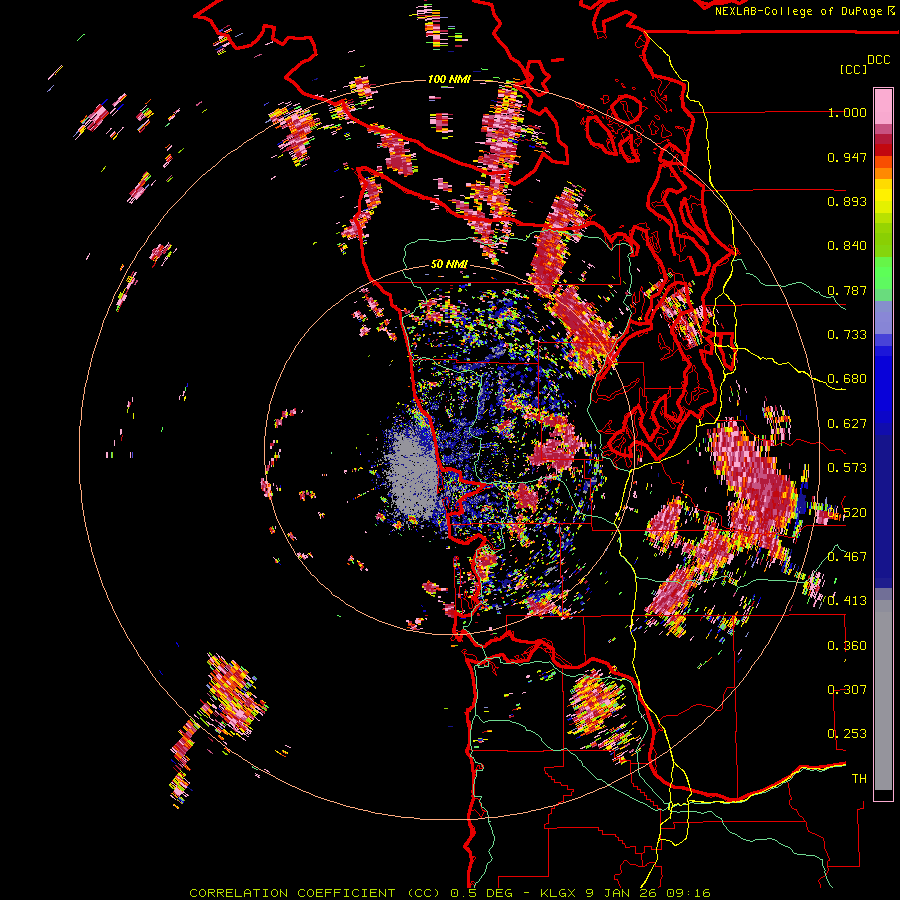Click the pink top segment of color bar
This screenshot has height=900, width=900.
pyautogui.click(x=883, y=106)
